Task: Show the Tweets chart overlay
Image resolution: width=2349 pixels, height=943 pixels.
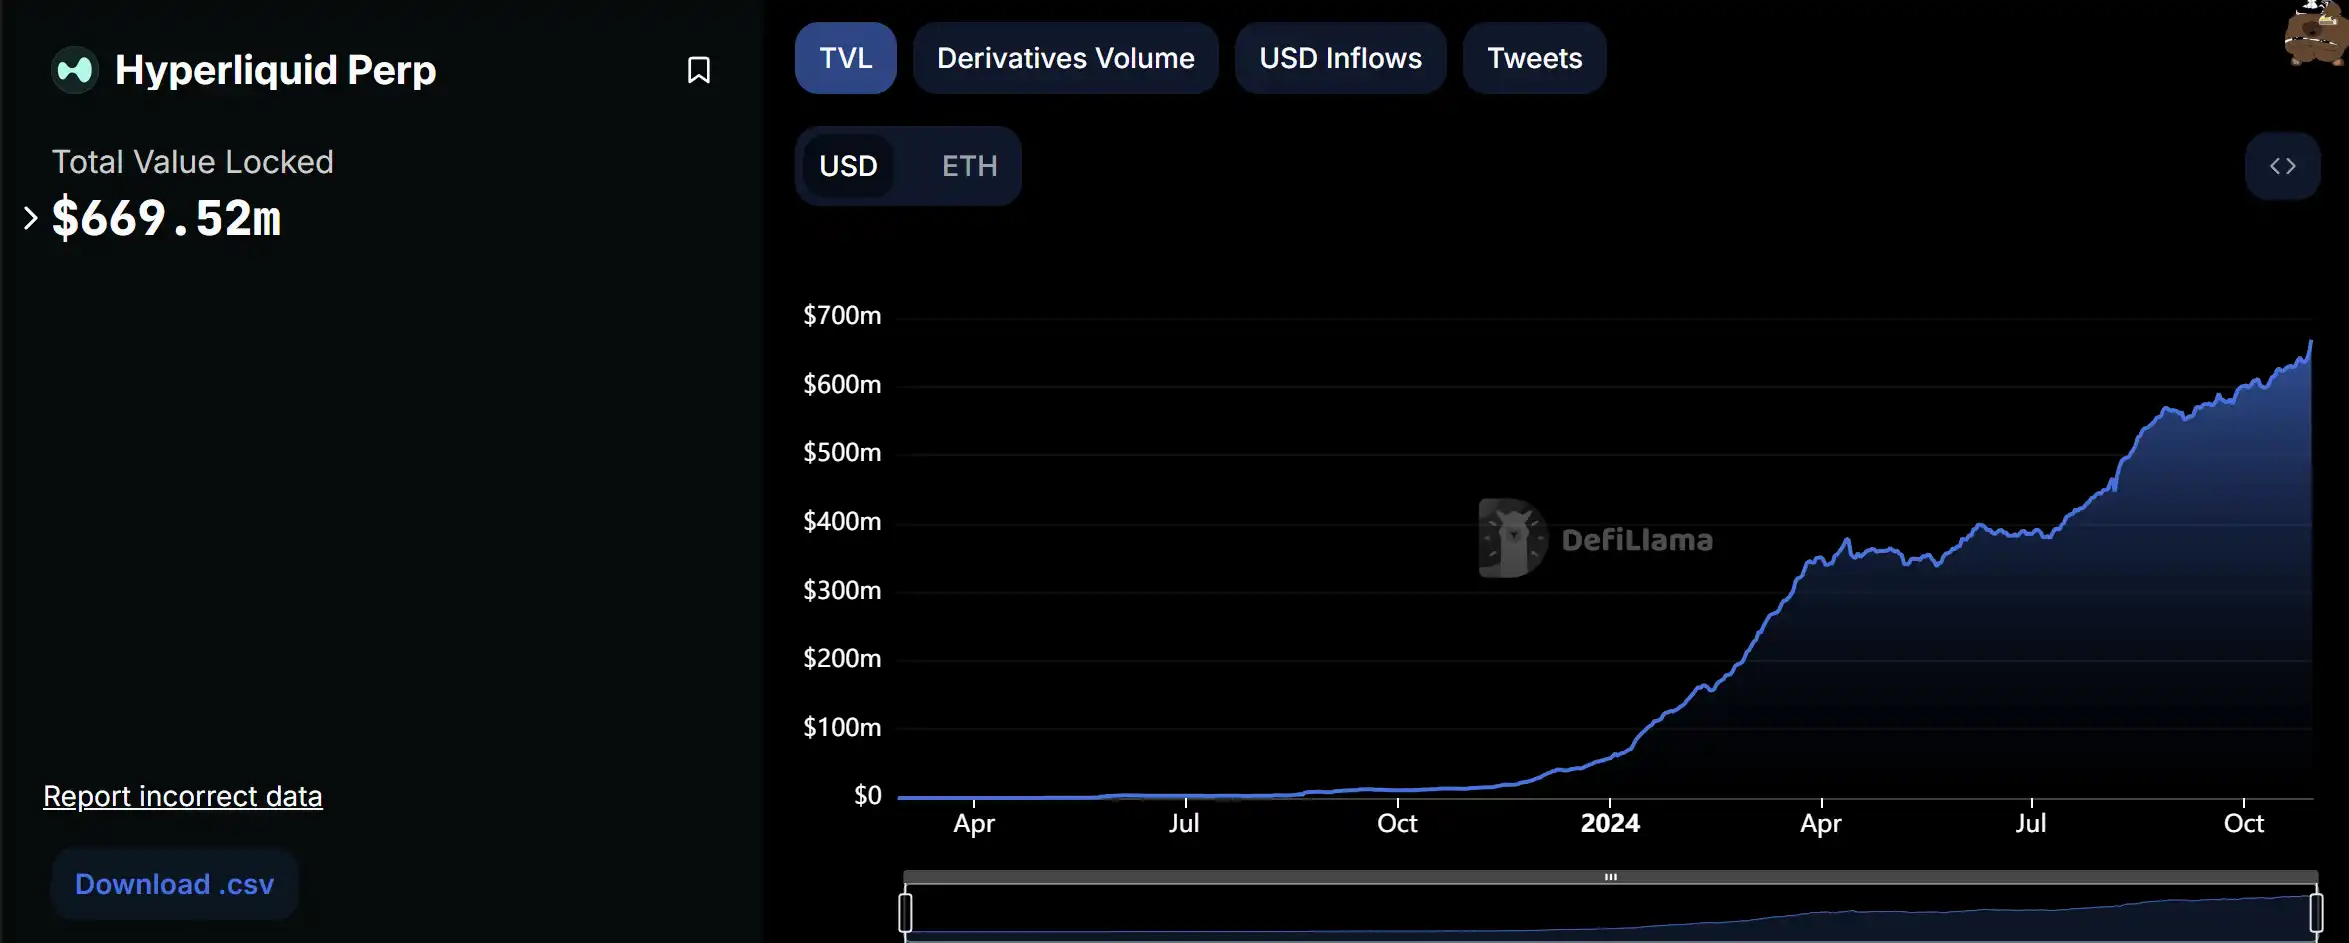Action: point(1534,58)
